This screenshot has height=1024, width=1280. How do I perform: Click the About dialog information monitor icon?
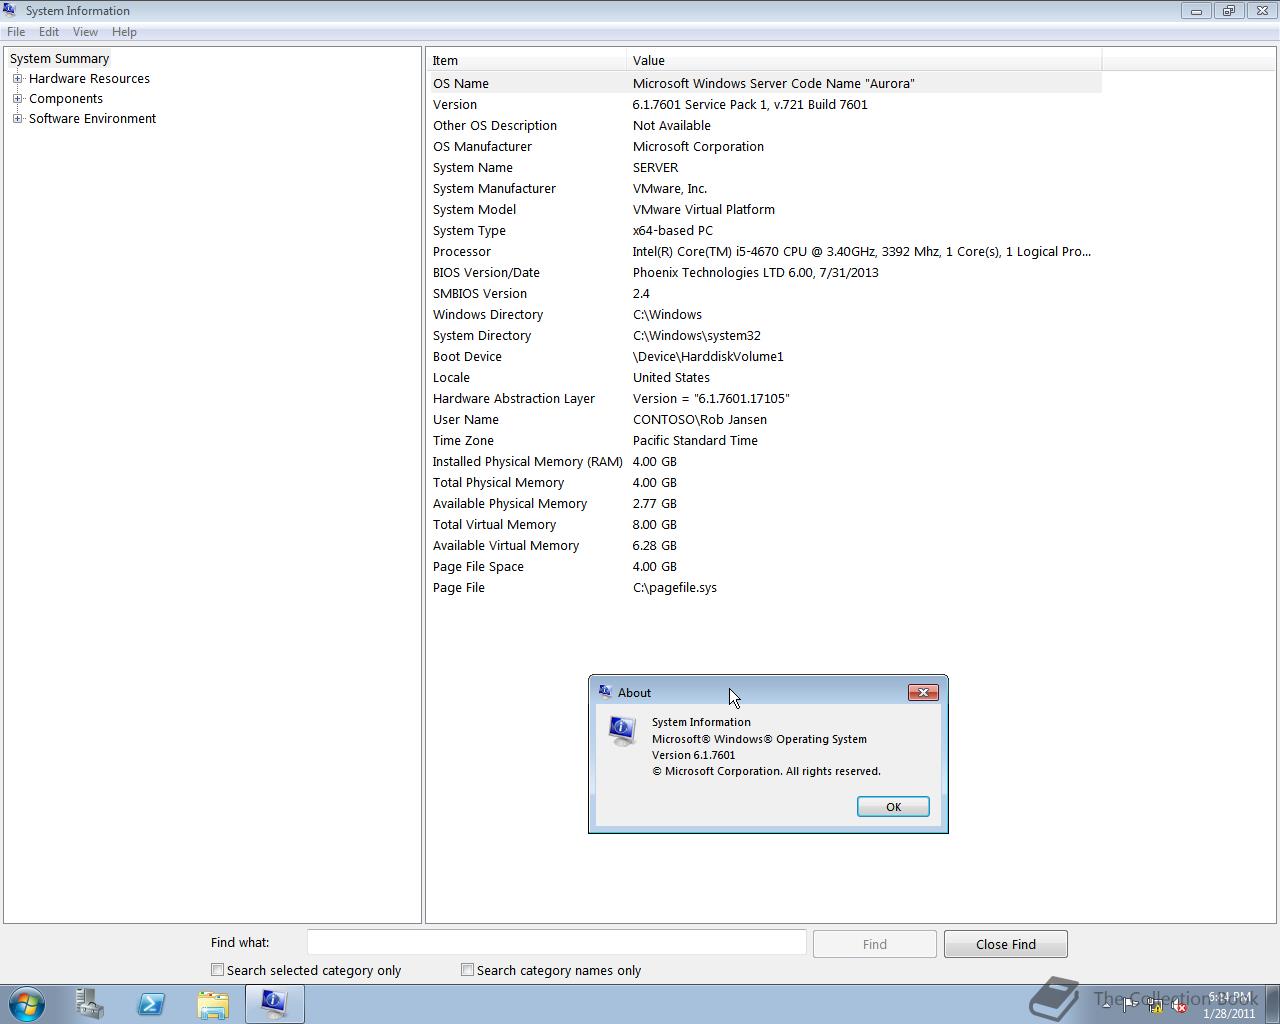(x=622, y=731)
